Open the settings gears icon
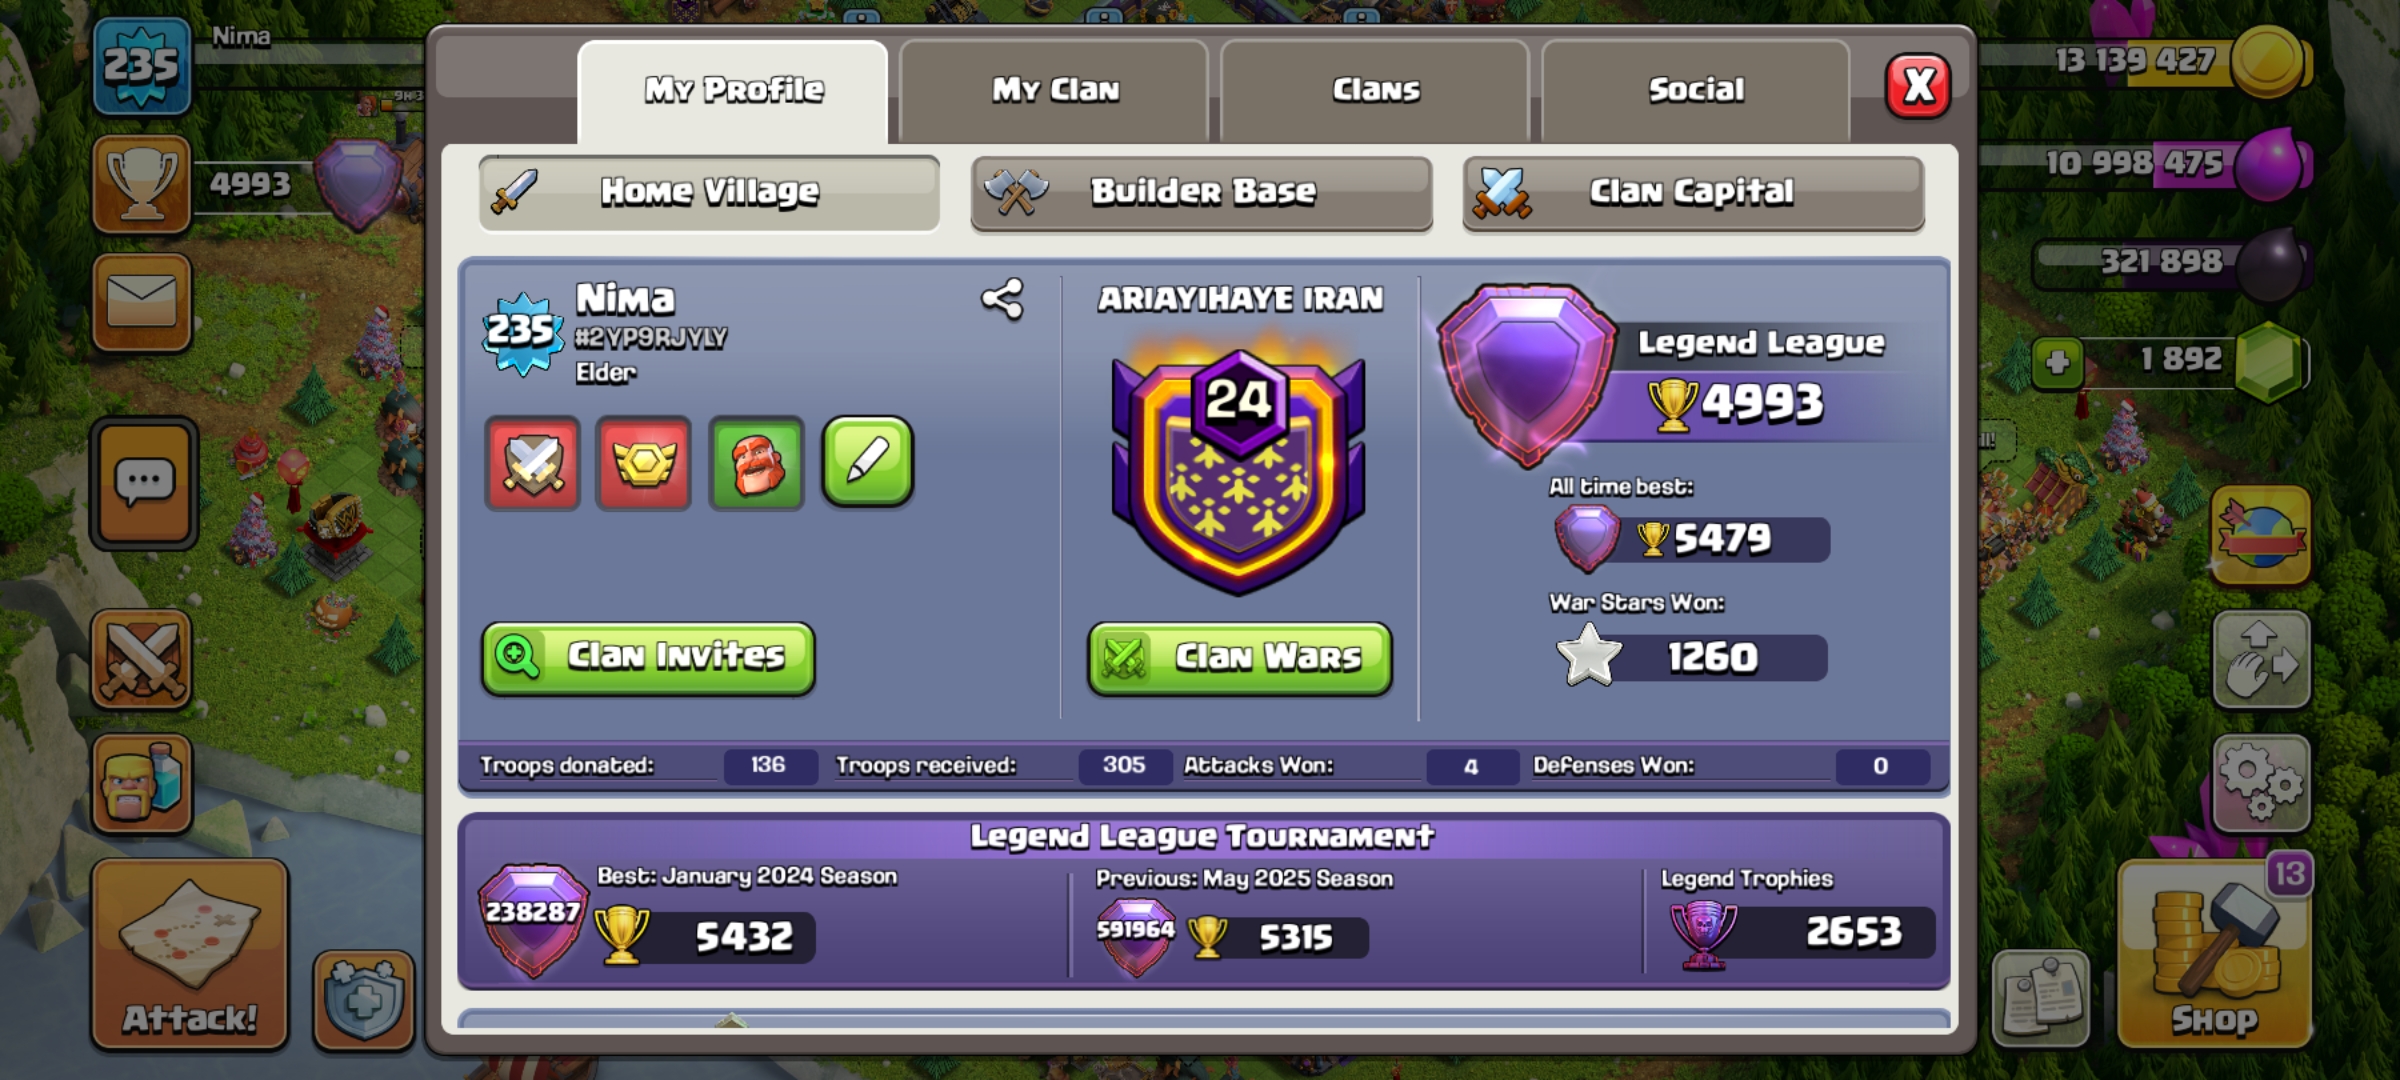Viewport: 2400px width, 1080px height. (x=2261, y=785)
